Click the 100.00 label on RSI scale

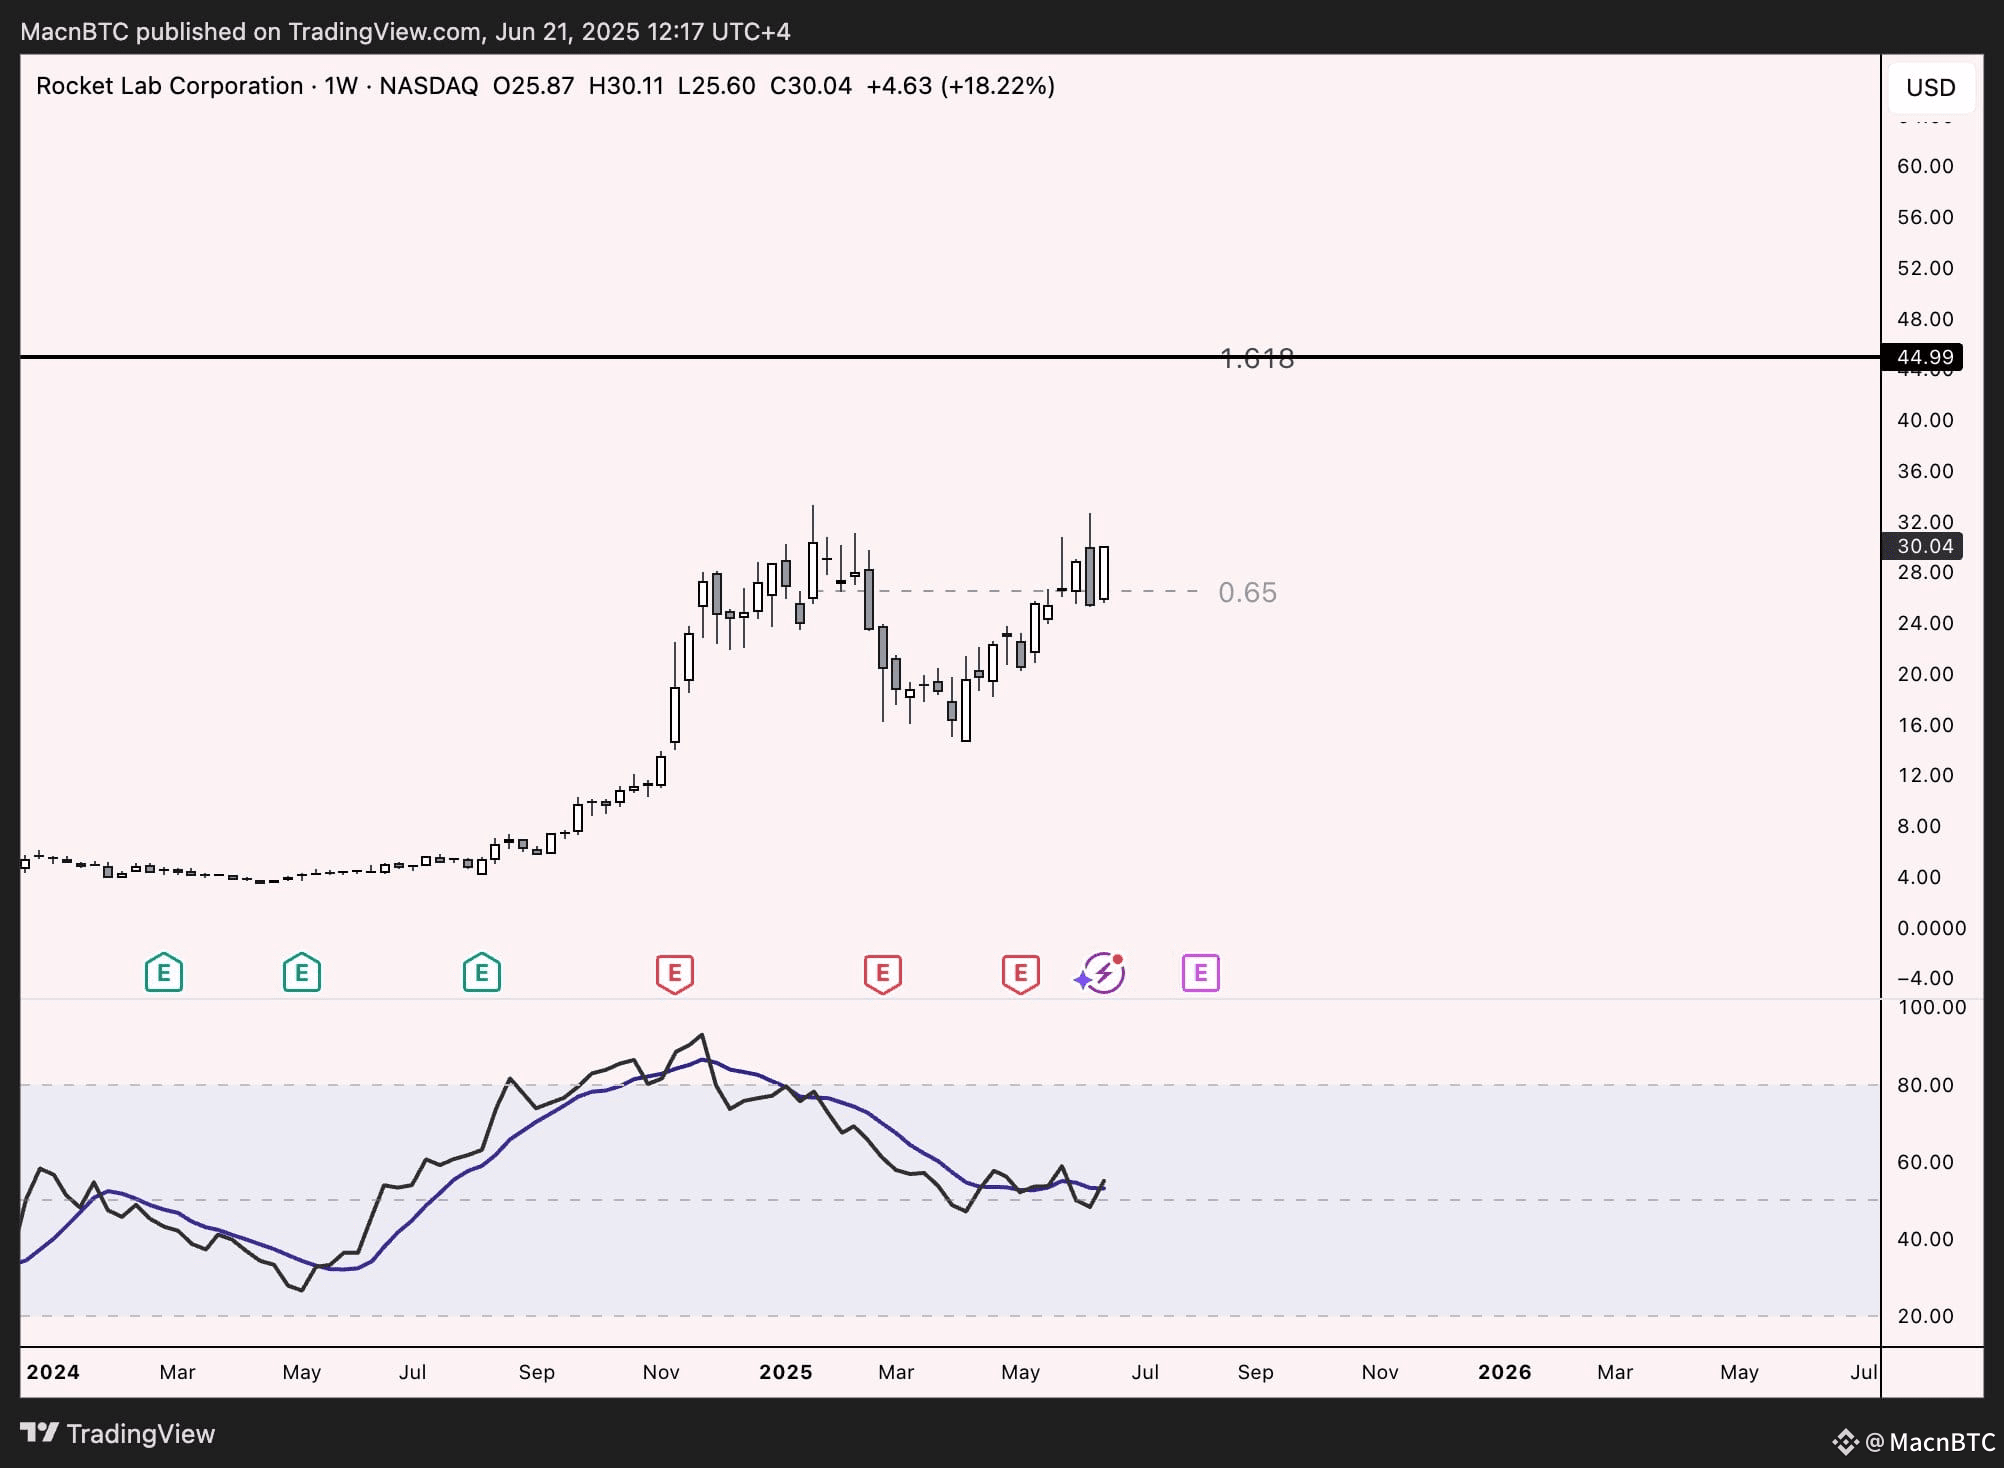(x=1932, y=1007)
